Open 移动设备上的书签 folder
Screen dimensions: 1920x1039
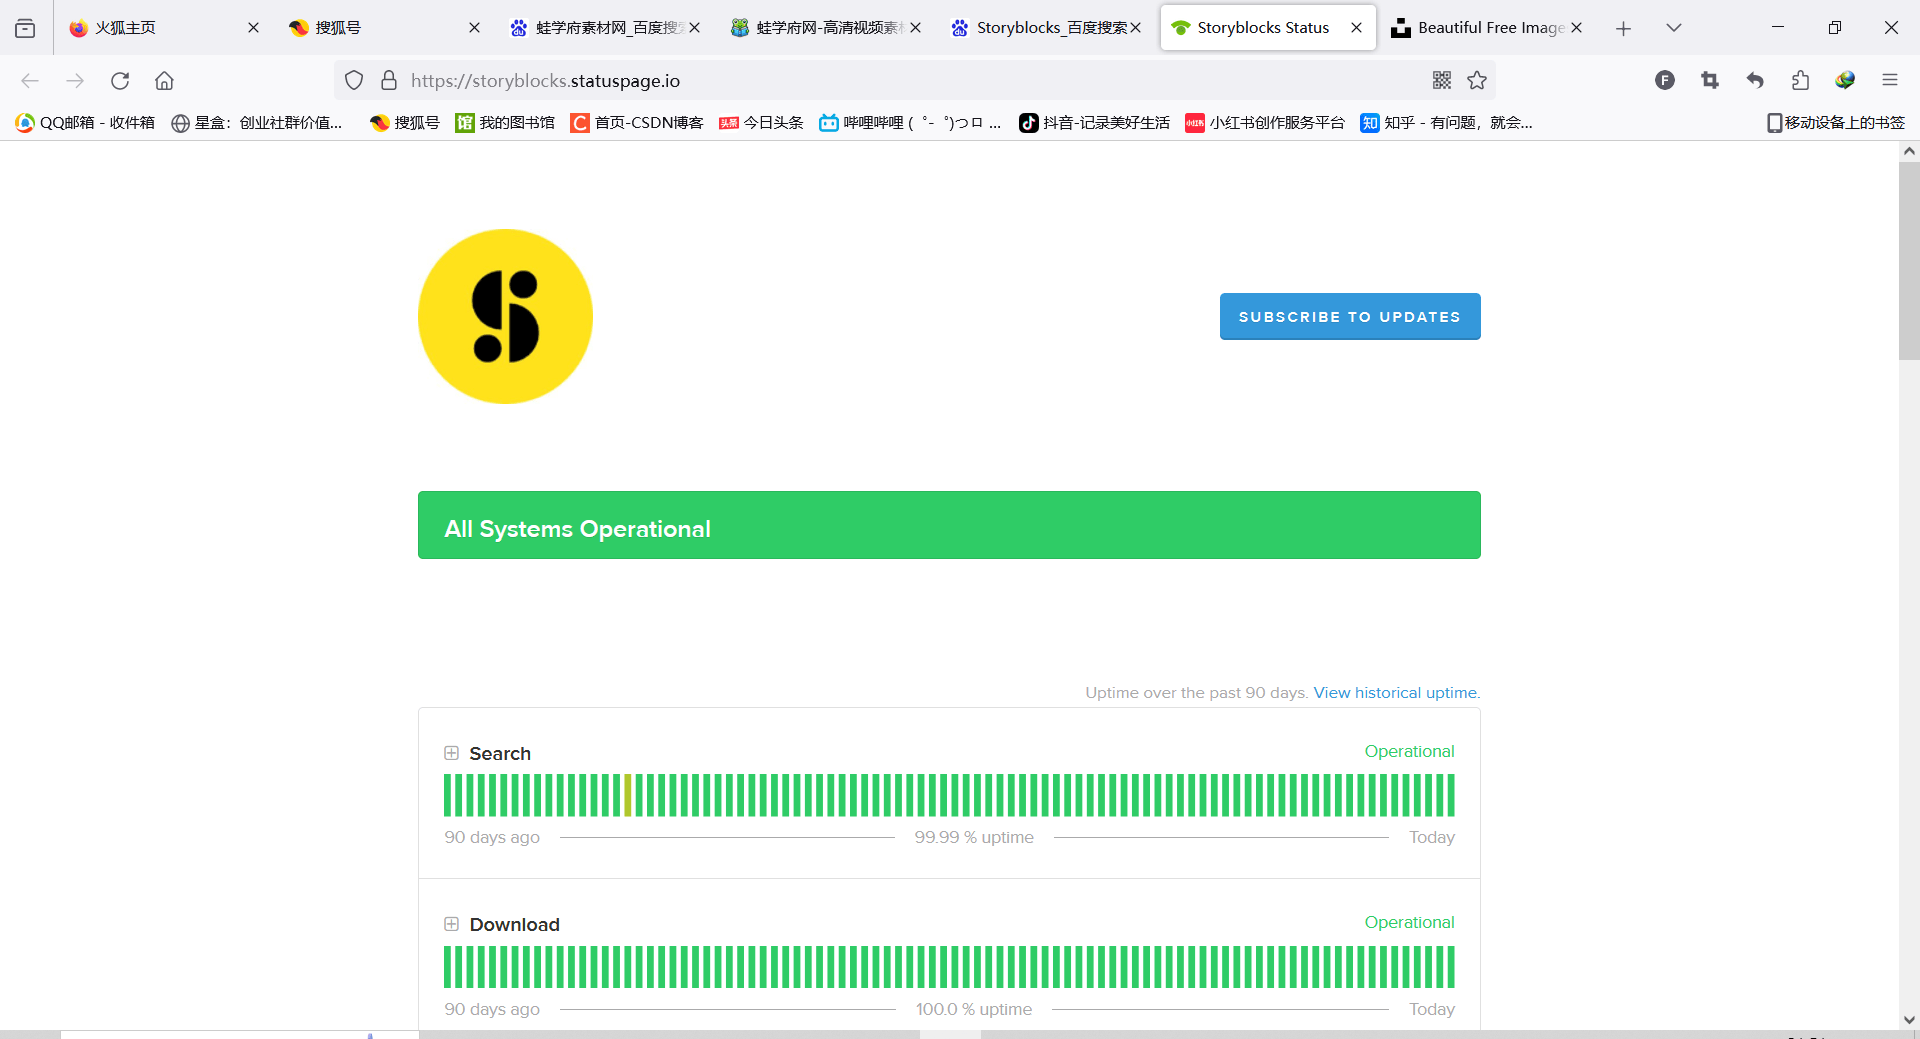[1835, 123]
